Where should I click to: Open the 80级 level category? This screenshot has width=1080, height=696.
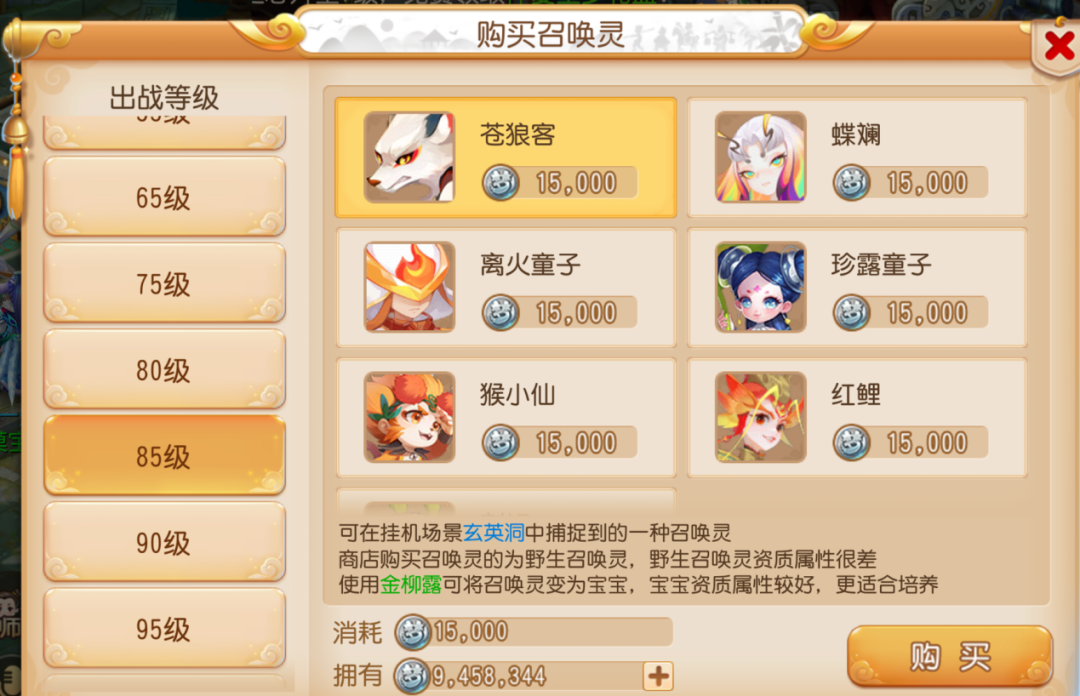point(164,370)
